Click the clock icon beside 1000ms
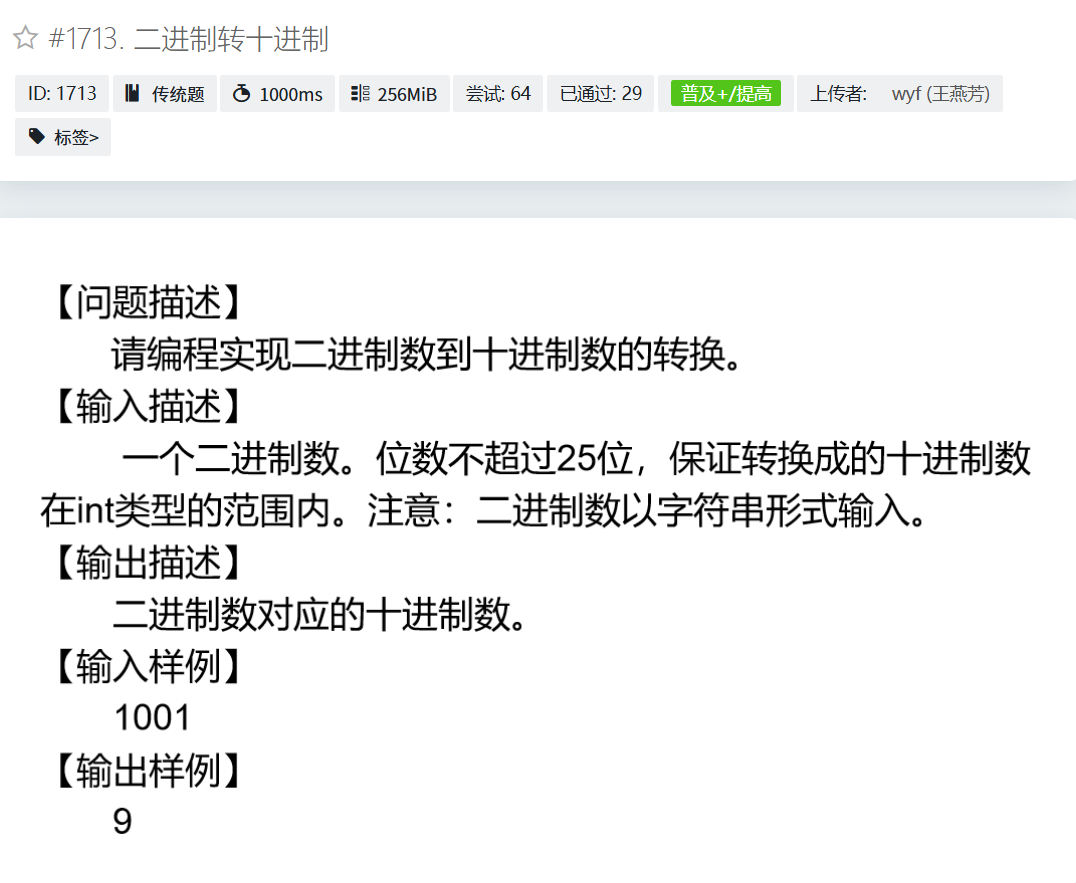This screenshot has width=1076, height=883. [x=241, y=94]
